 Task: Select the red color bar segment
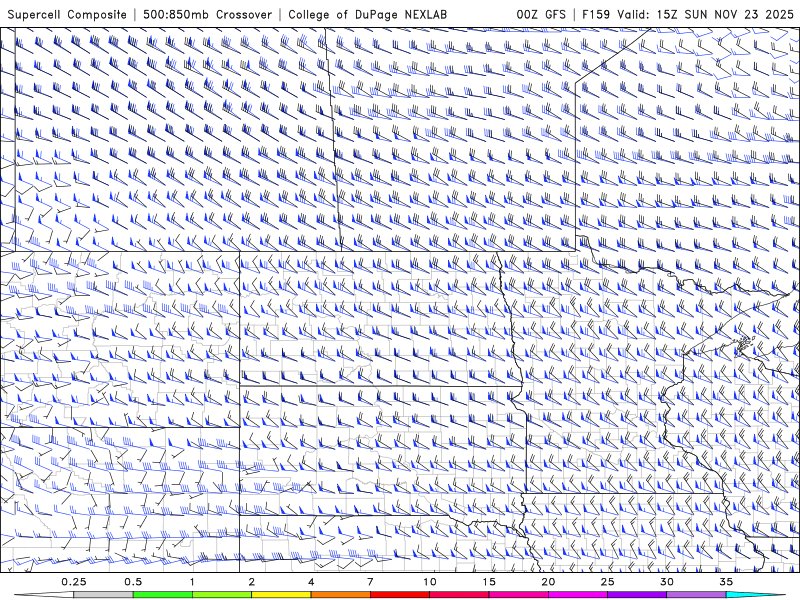(400, 595)
